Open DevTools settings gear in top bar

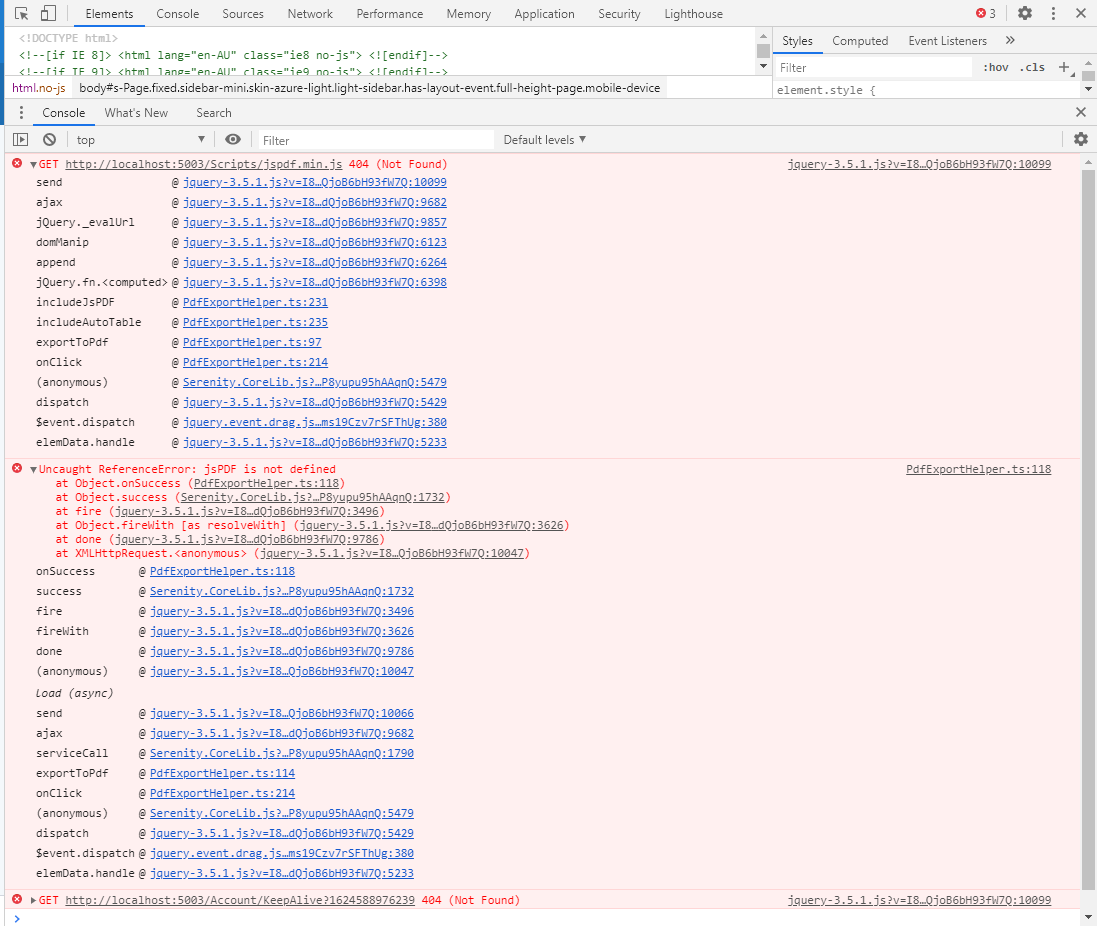pos(1025,13)
